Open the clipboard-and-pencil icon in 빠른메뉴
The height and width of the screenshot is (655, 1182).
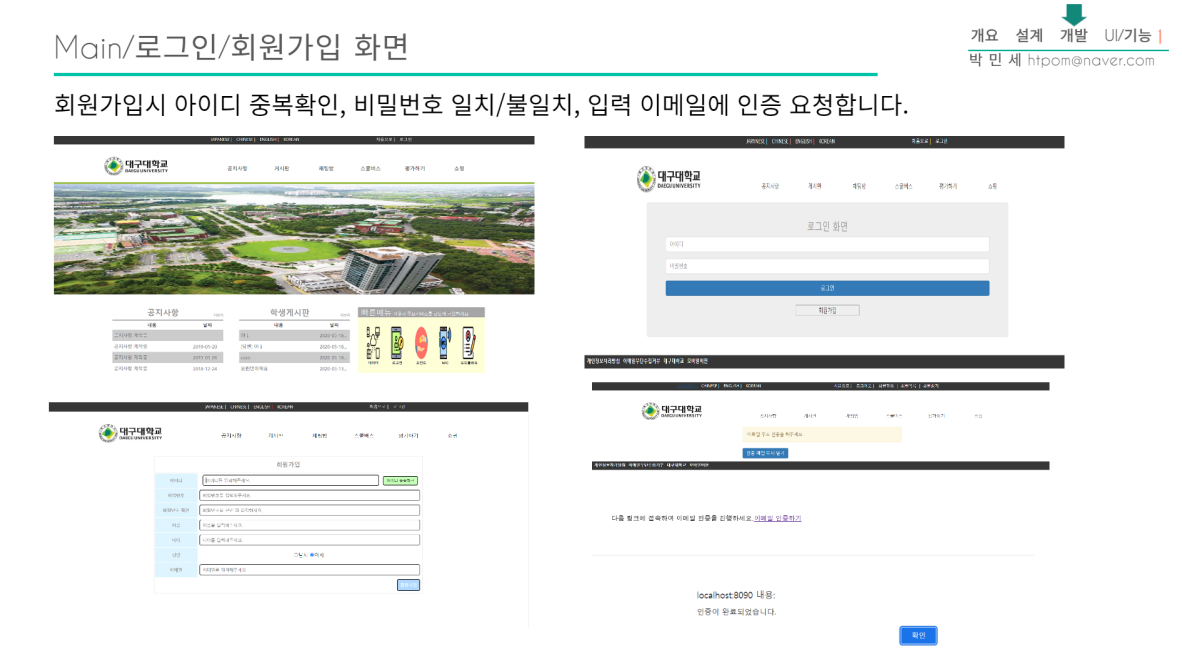468,342
